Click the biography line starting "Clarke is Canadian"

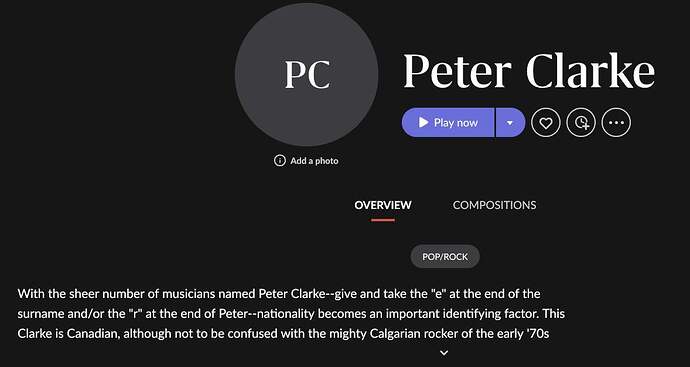pyautogui.click(x=283, y=334)
